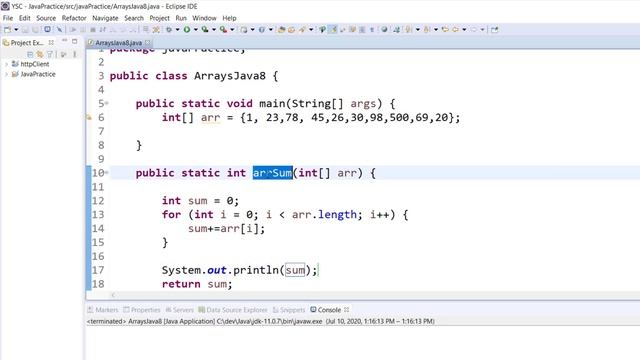Click the Coverage launch icon
640x360 pixels.
(x=205, y=29)
